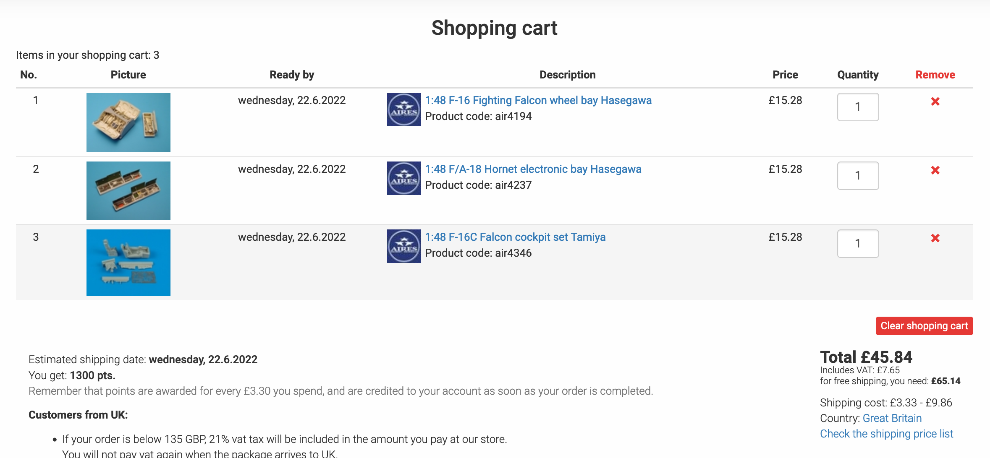This screenshot has height=458, width=990.
Task: Click Aires logo beside Hornet electronic bay
Action: [403, 178]
